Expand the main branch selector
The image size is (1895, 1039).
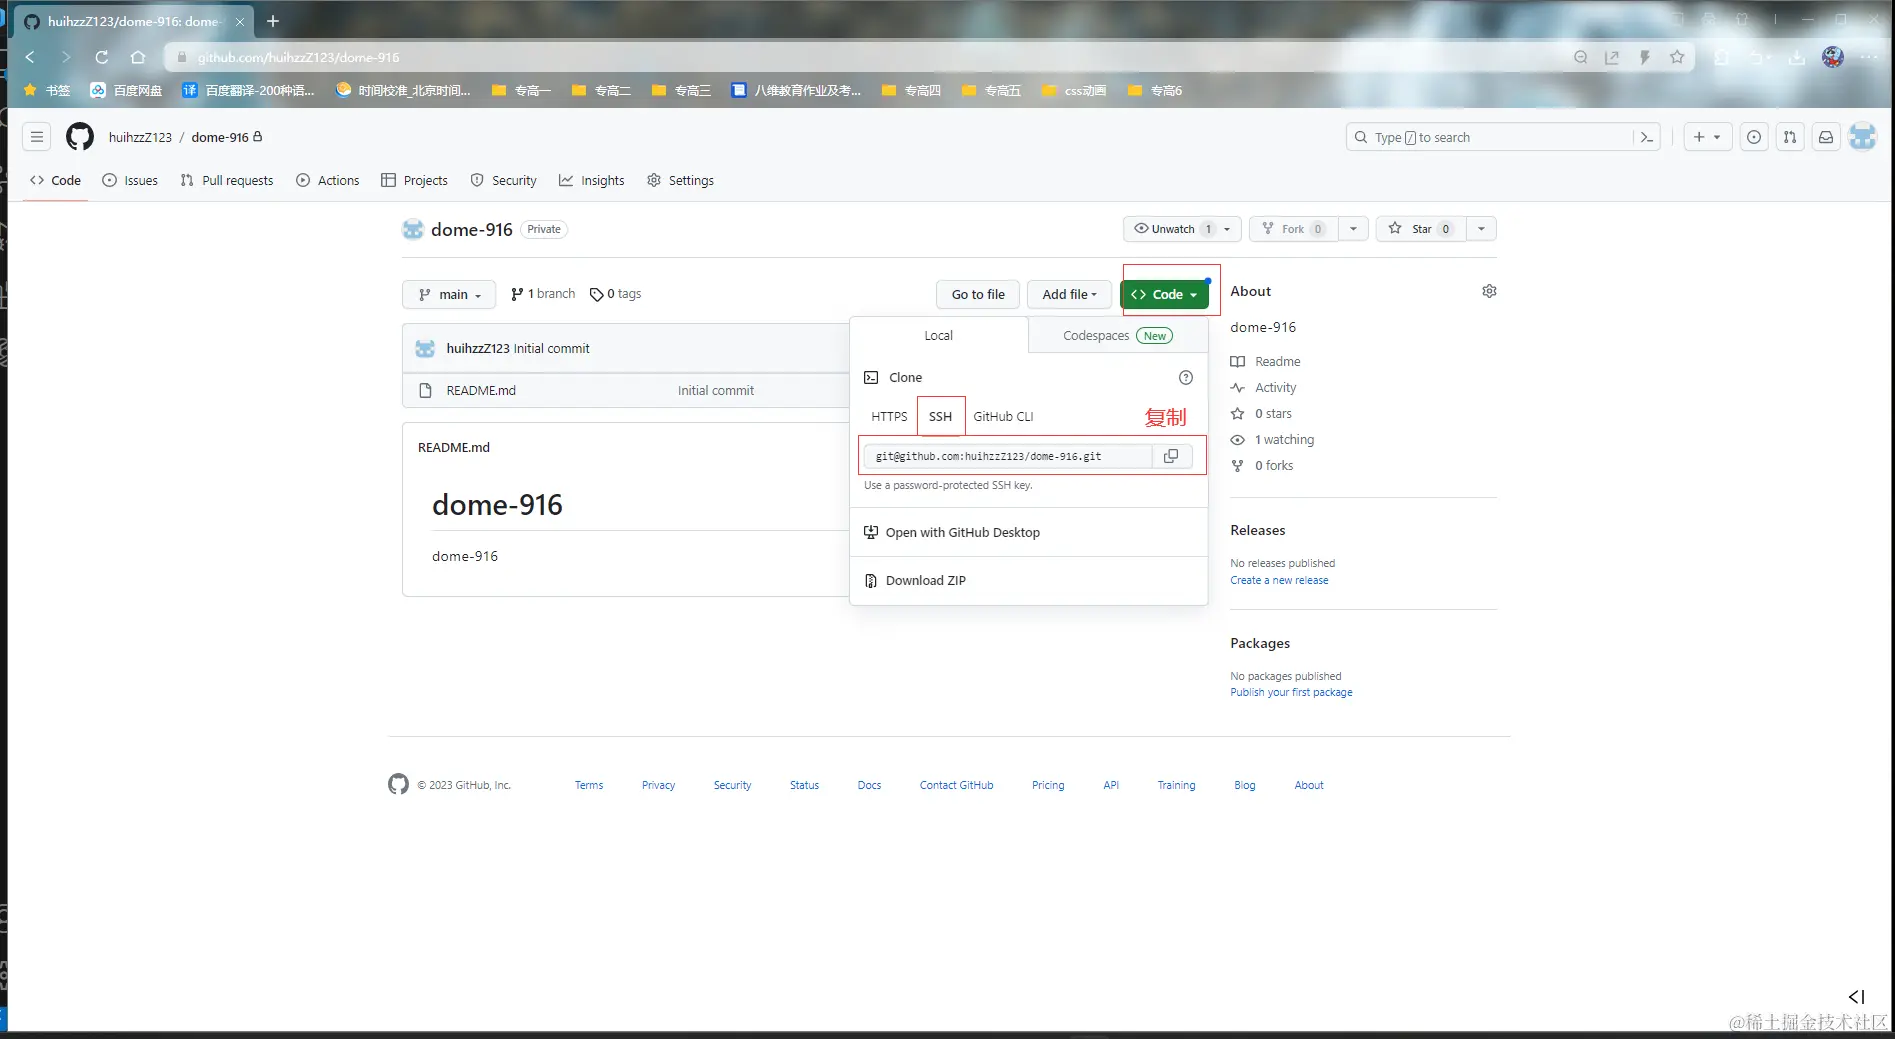tap(449, 294)
